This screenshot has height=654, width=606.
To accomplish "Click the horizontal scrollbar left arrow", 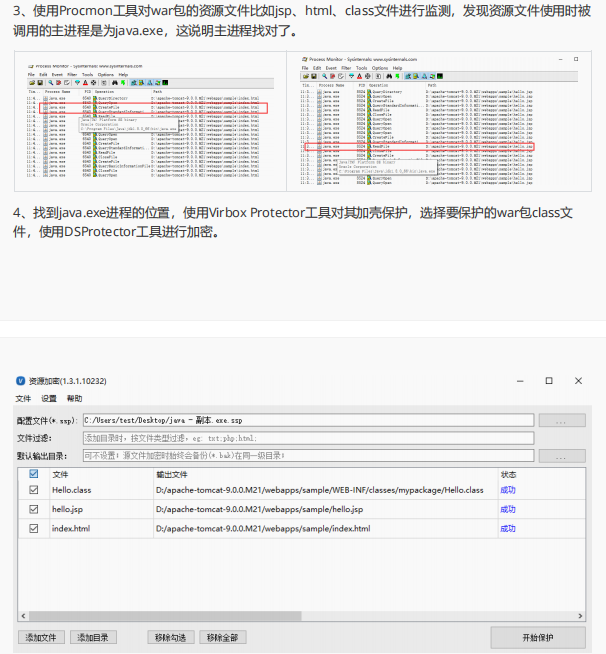I will (23, 616).
